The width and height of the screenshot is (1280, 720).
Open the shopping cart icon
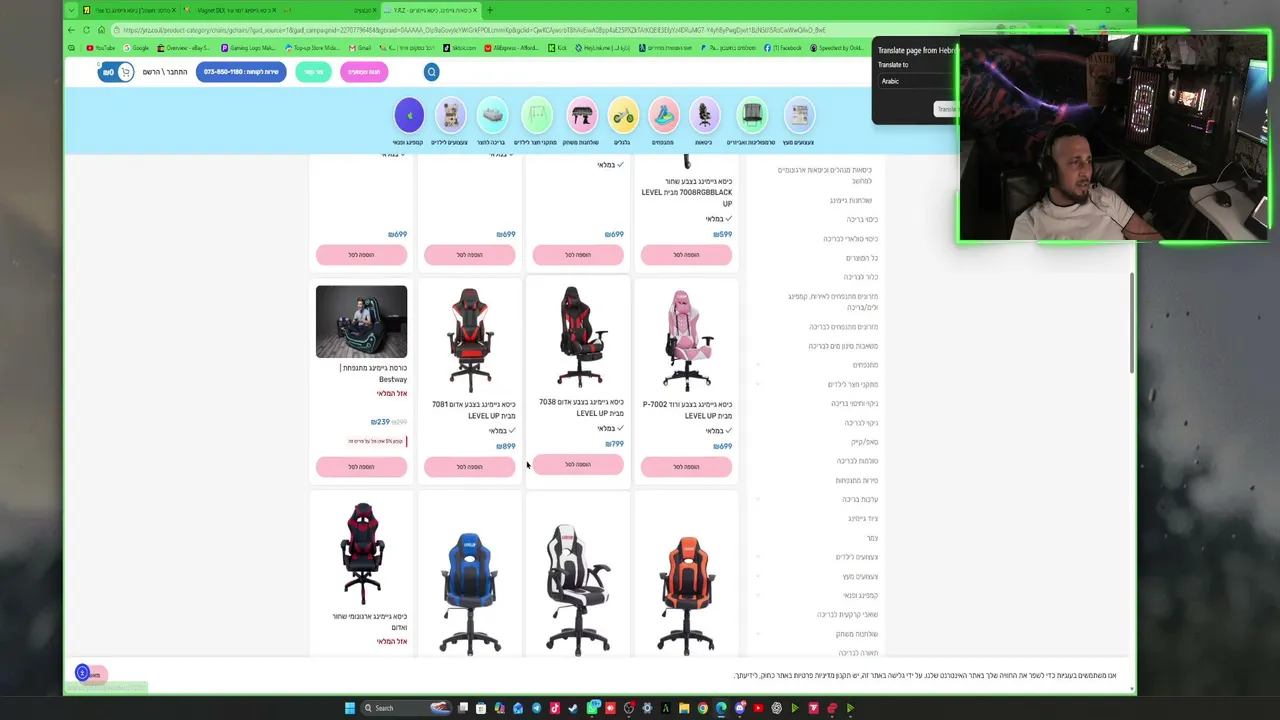pos(125,72)
